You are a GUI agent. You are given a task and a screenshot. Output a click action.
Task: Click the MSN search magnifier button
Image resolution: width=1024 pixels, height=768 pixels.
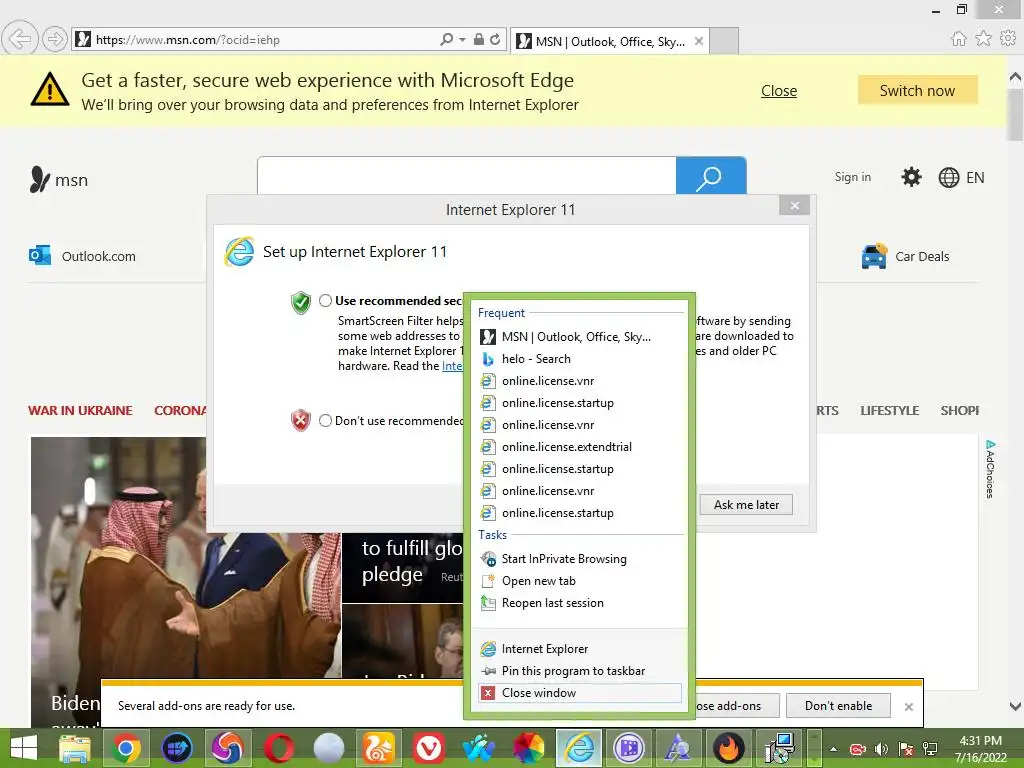pyautogui.click(x=711, y=177)
